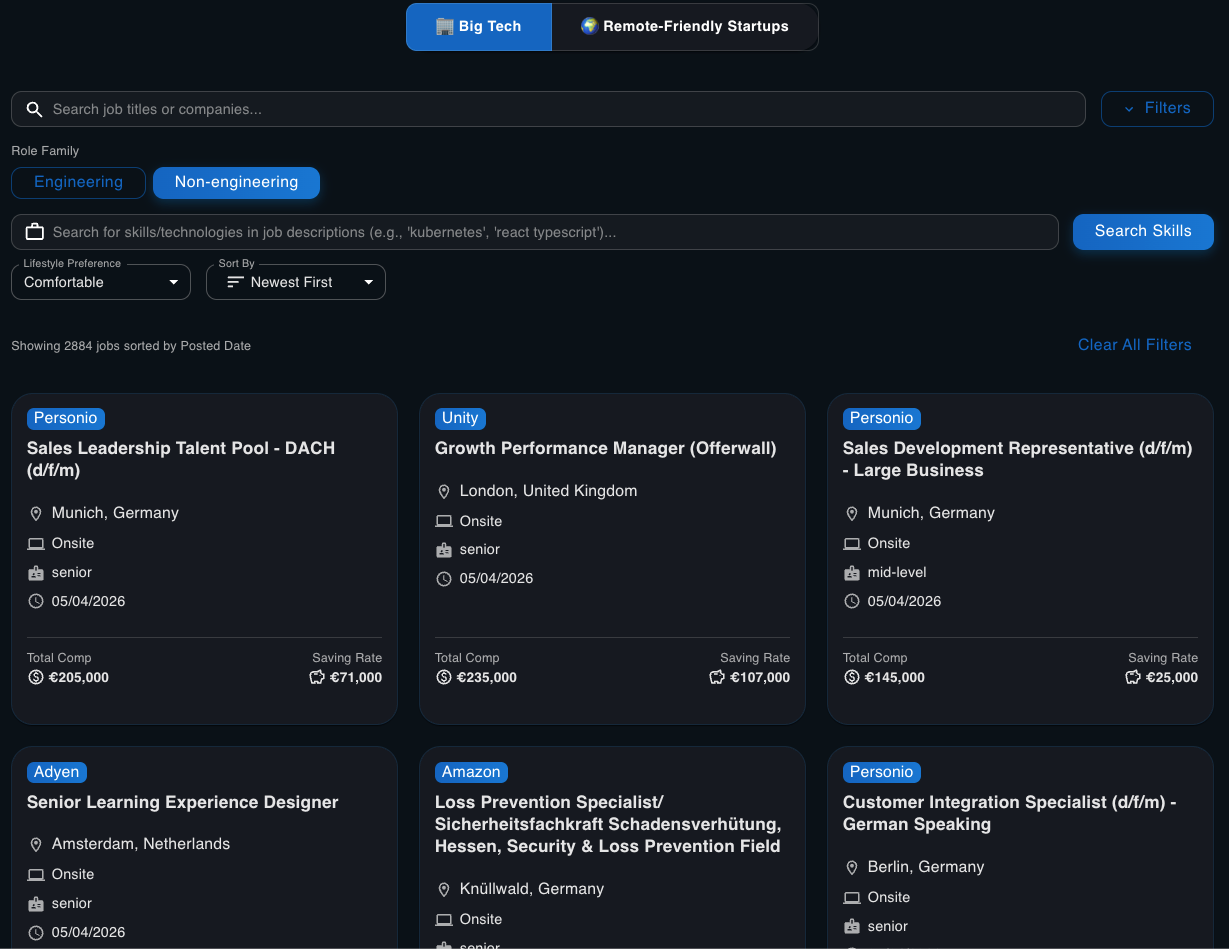Click the Amazon company tag

[x=471, y=772]
